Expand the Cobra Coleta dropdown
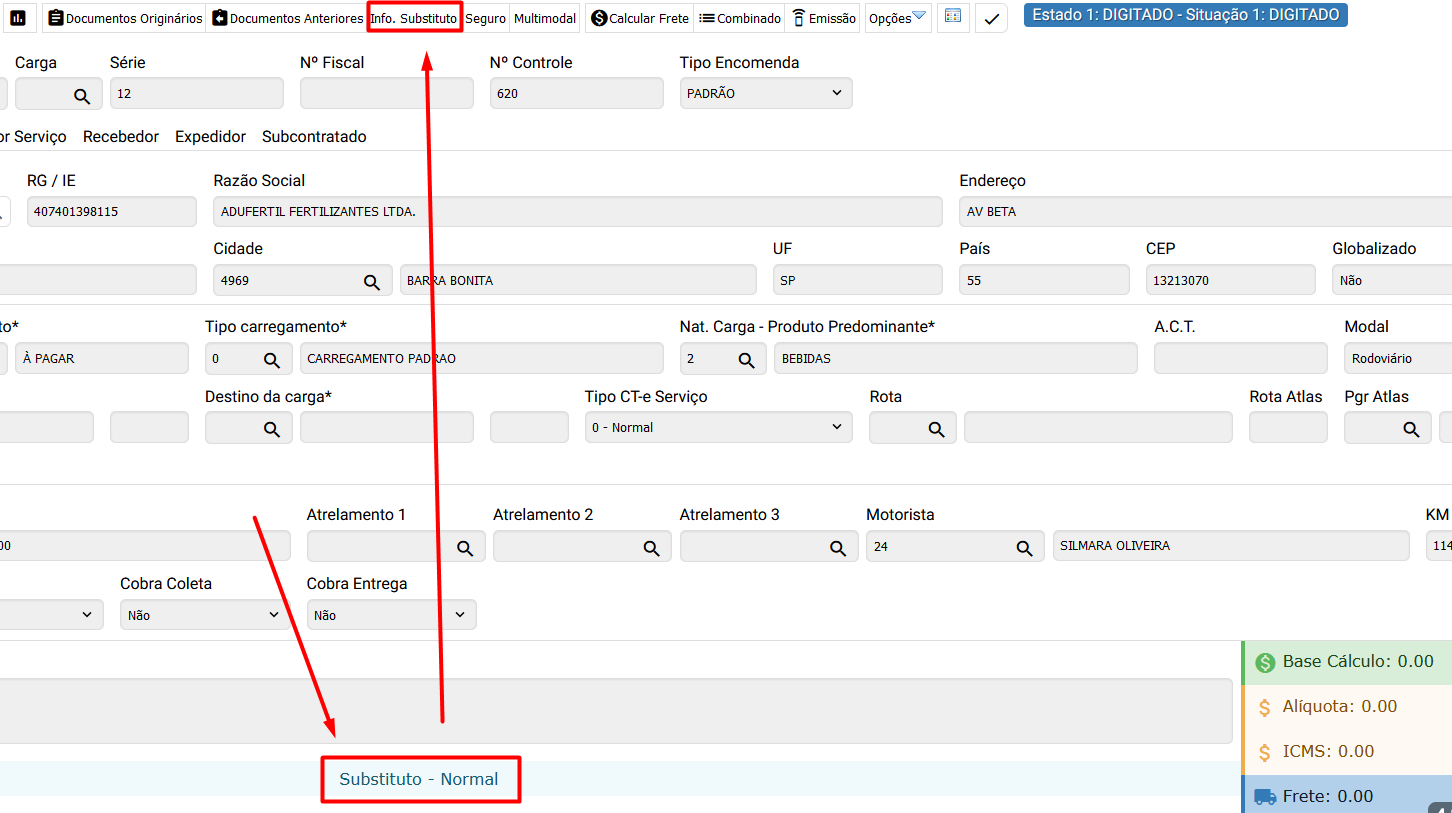The image size is (1452, 813). click(202, 615)
